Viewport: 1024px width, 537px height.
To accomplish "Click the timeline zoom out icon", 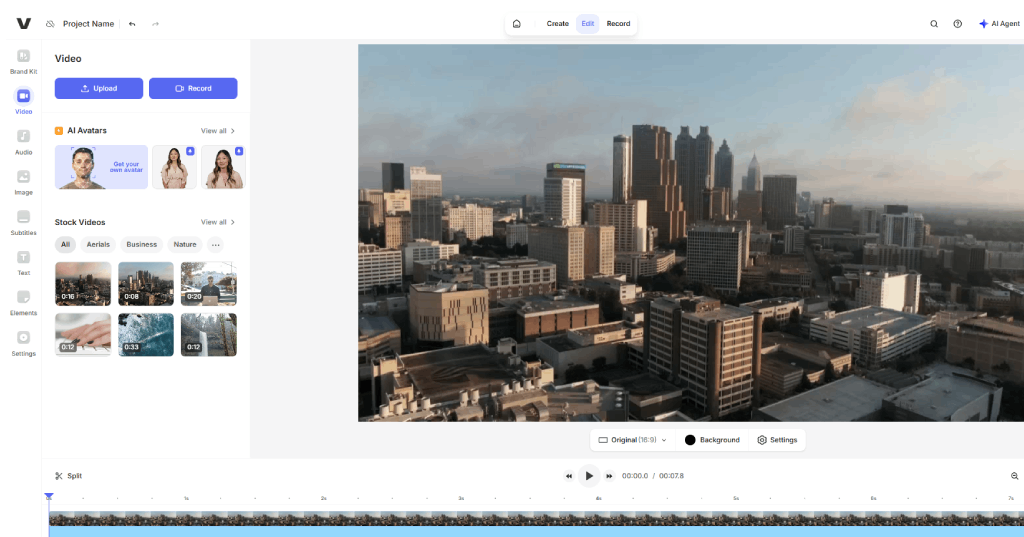I will tap(1014, 476).
